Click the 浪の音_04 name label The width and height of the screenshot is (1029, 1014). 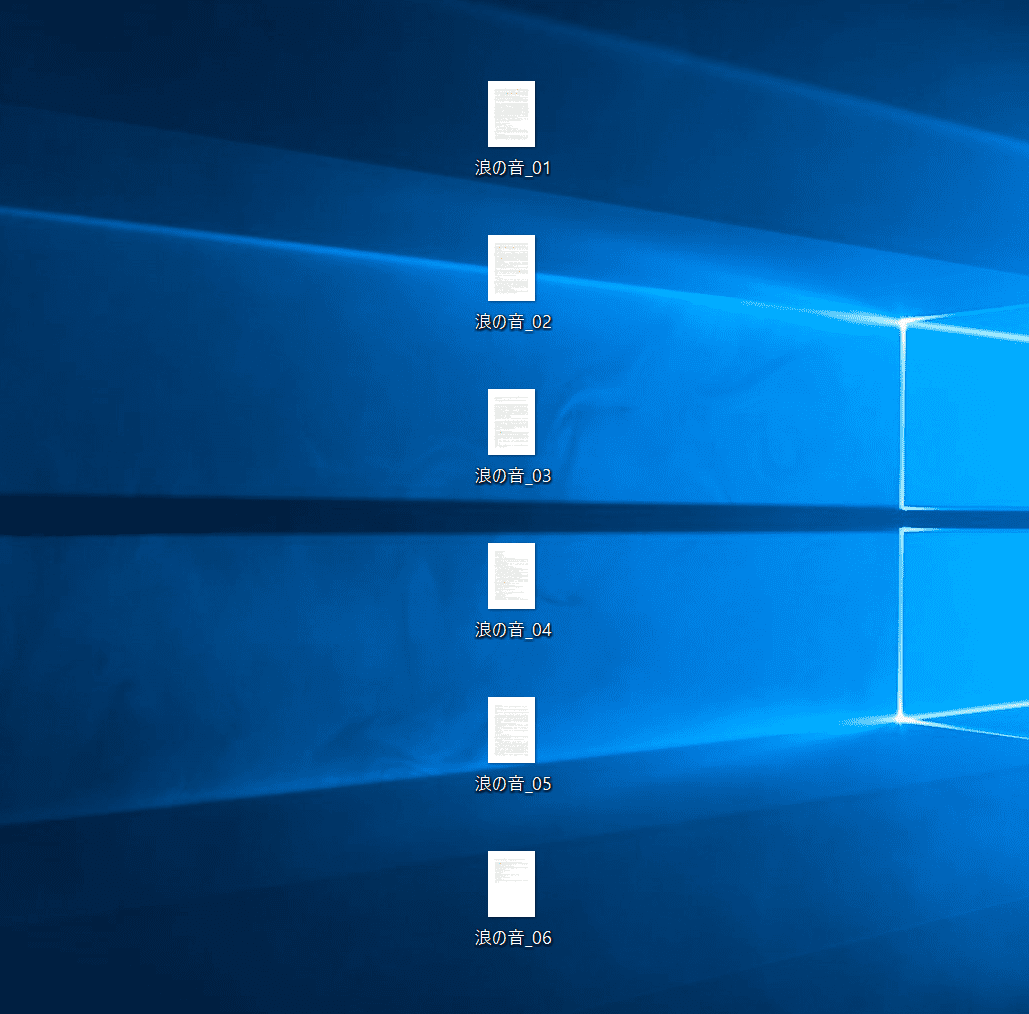coord(512,630)
